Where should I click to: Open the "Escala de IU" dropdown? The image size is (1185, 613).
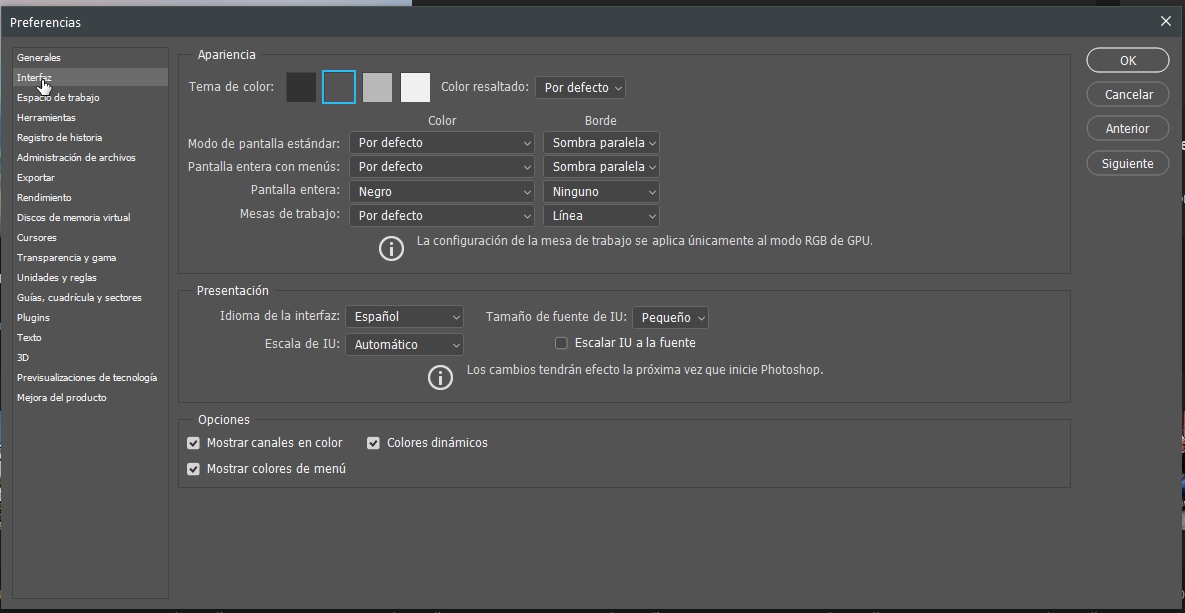click(x=404, y=344)
